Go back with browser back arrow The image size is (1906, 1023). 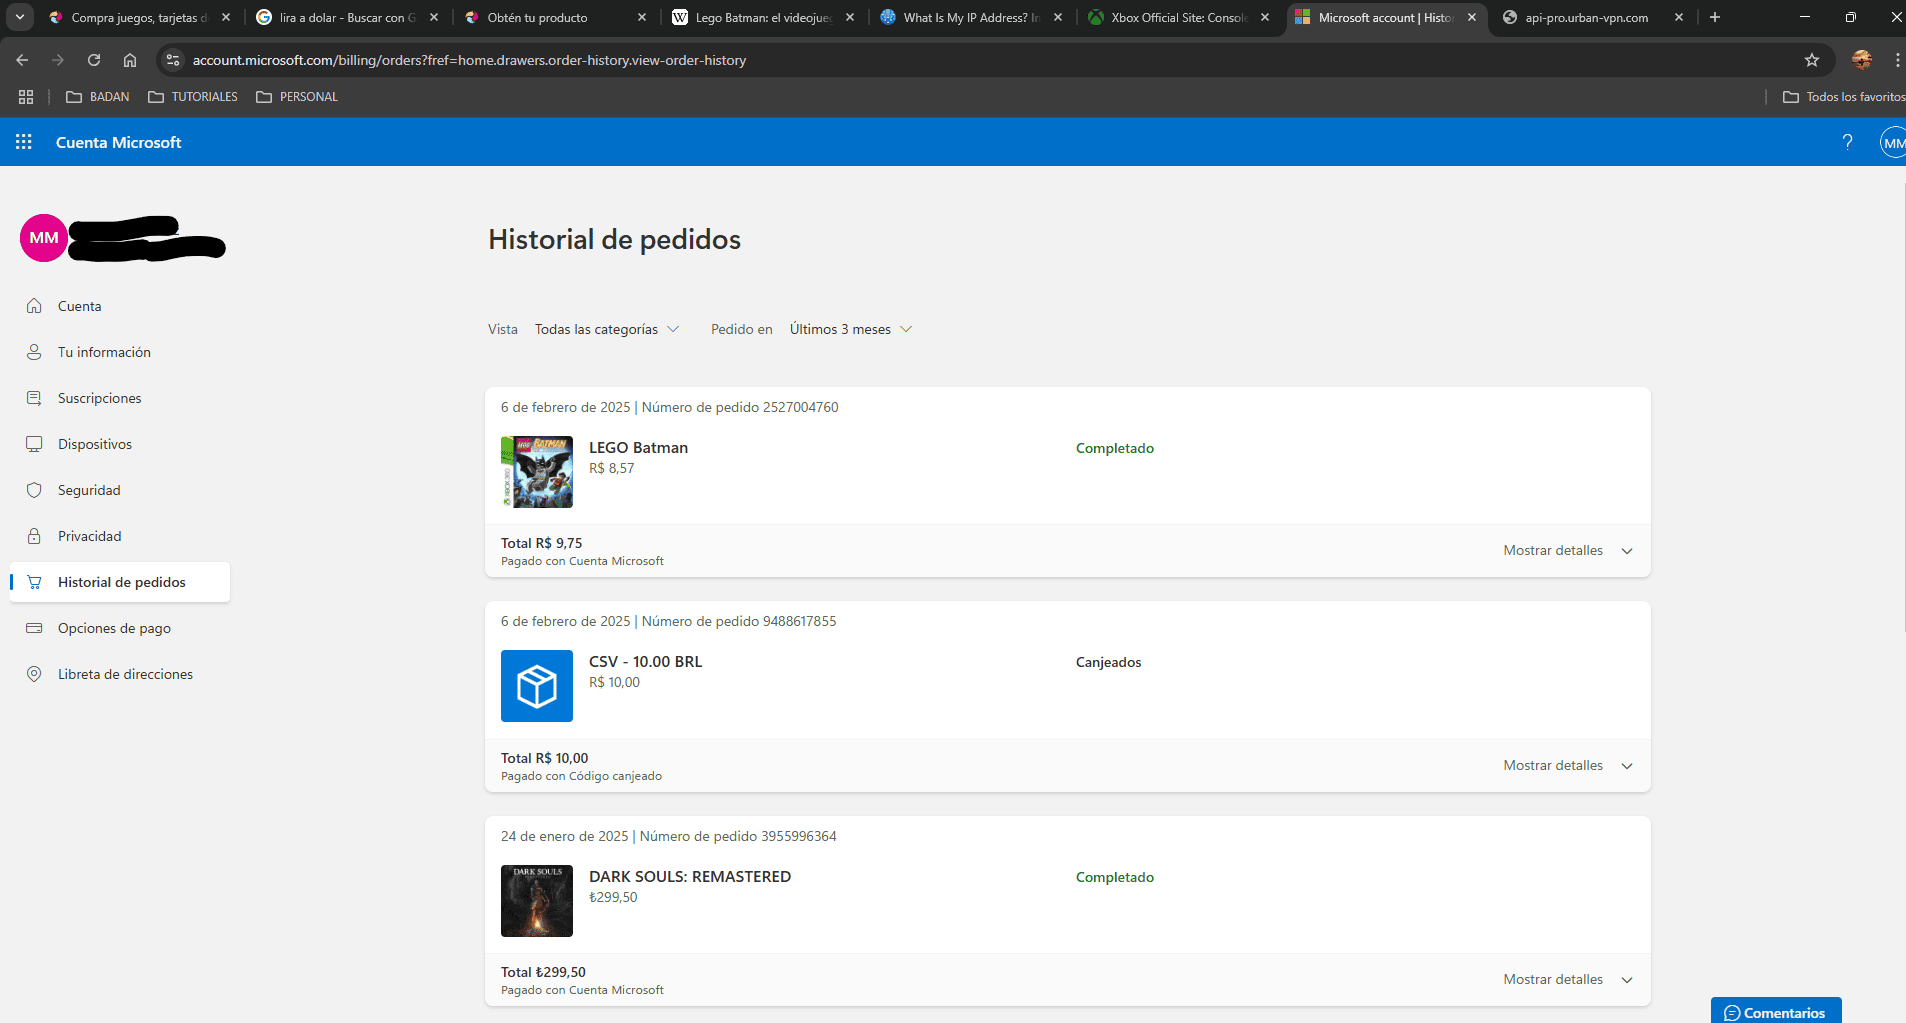point(22,60)
